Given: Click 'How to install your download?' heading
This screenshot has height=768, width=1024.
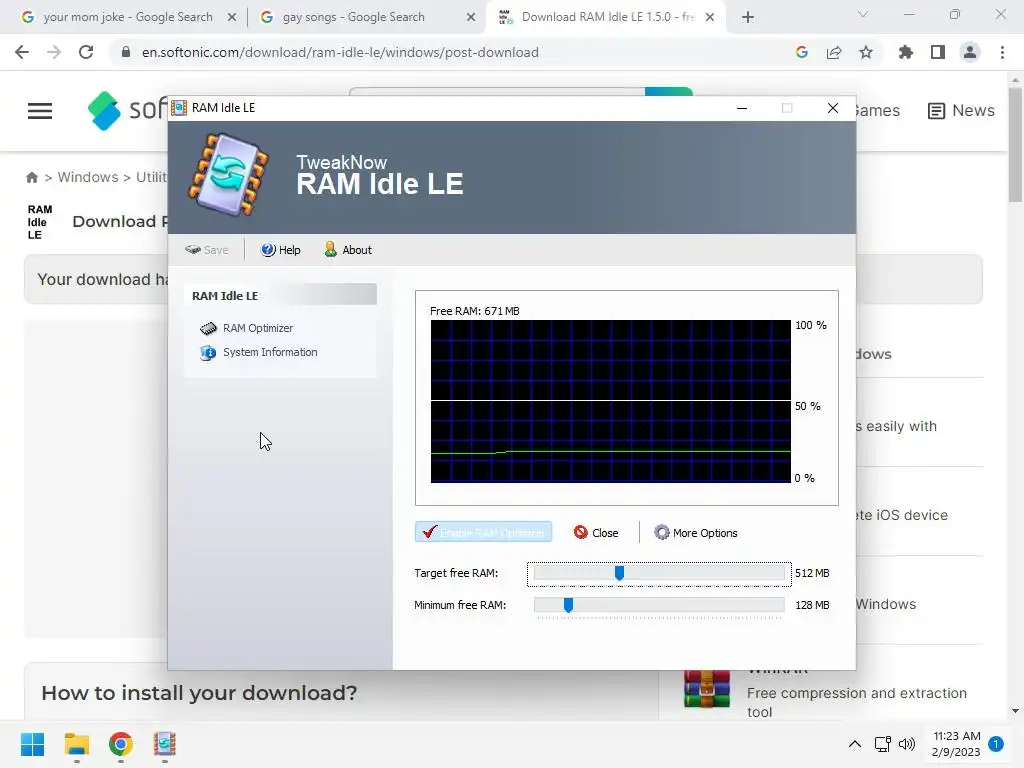Looking at the screenshot, I should [x=199, y=693].
